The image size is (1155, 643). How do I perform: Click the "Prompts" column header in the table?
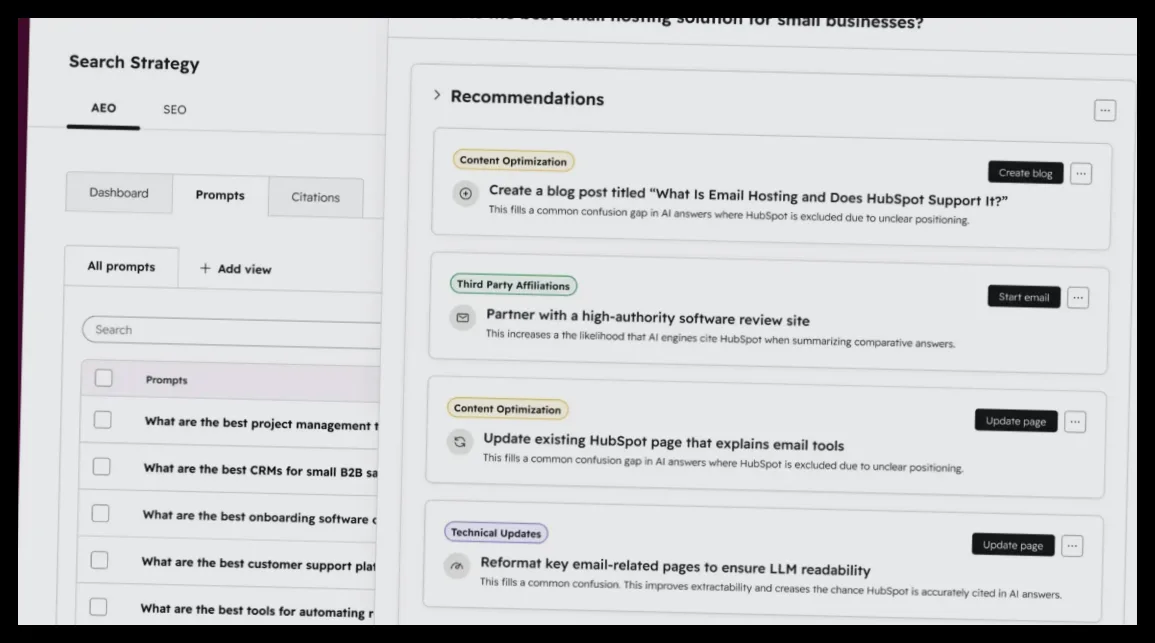pos(166,380)
